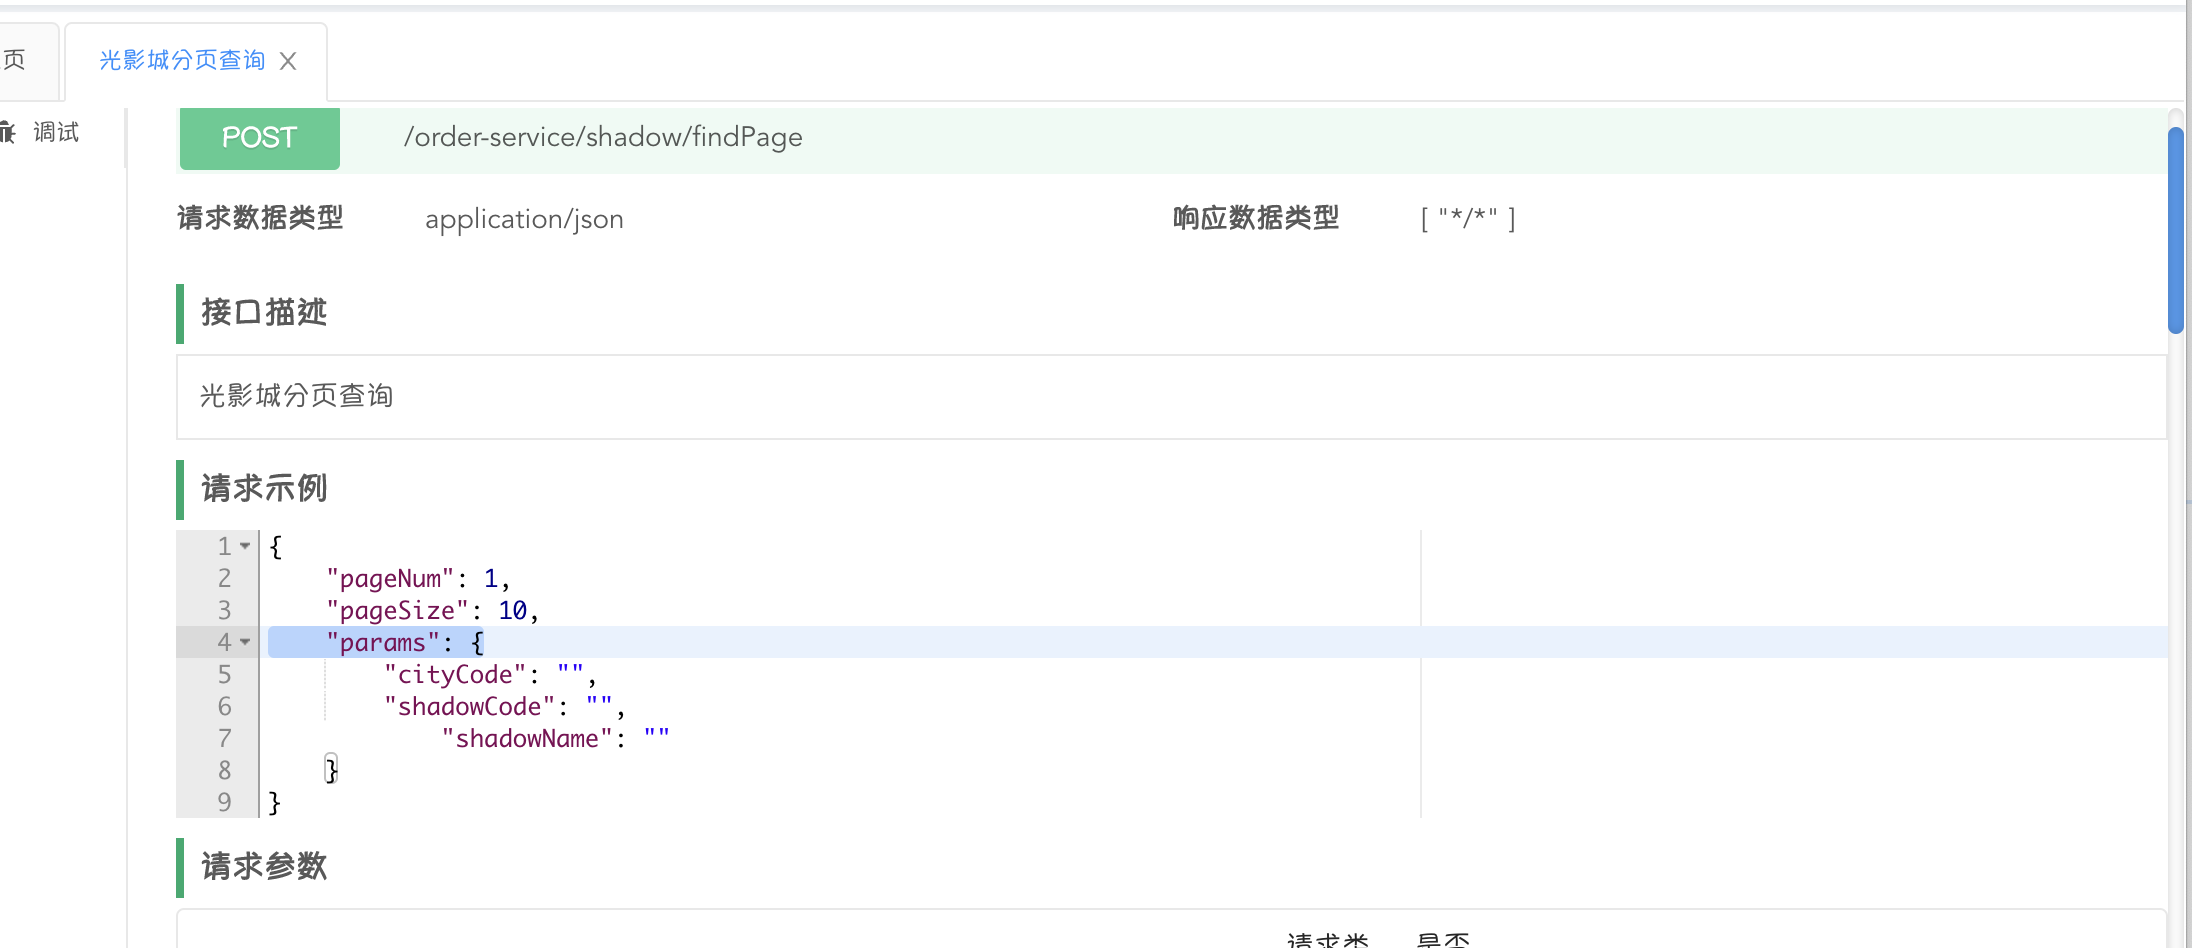Click the 接口描述 section heading
The width and height of the screenshot is (2192, 948).
(264, 312)
